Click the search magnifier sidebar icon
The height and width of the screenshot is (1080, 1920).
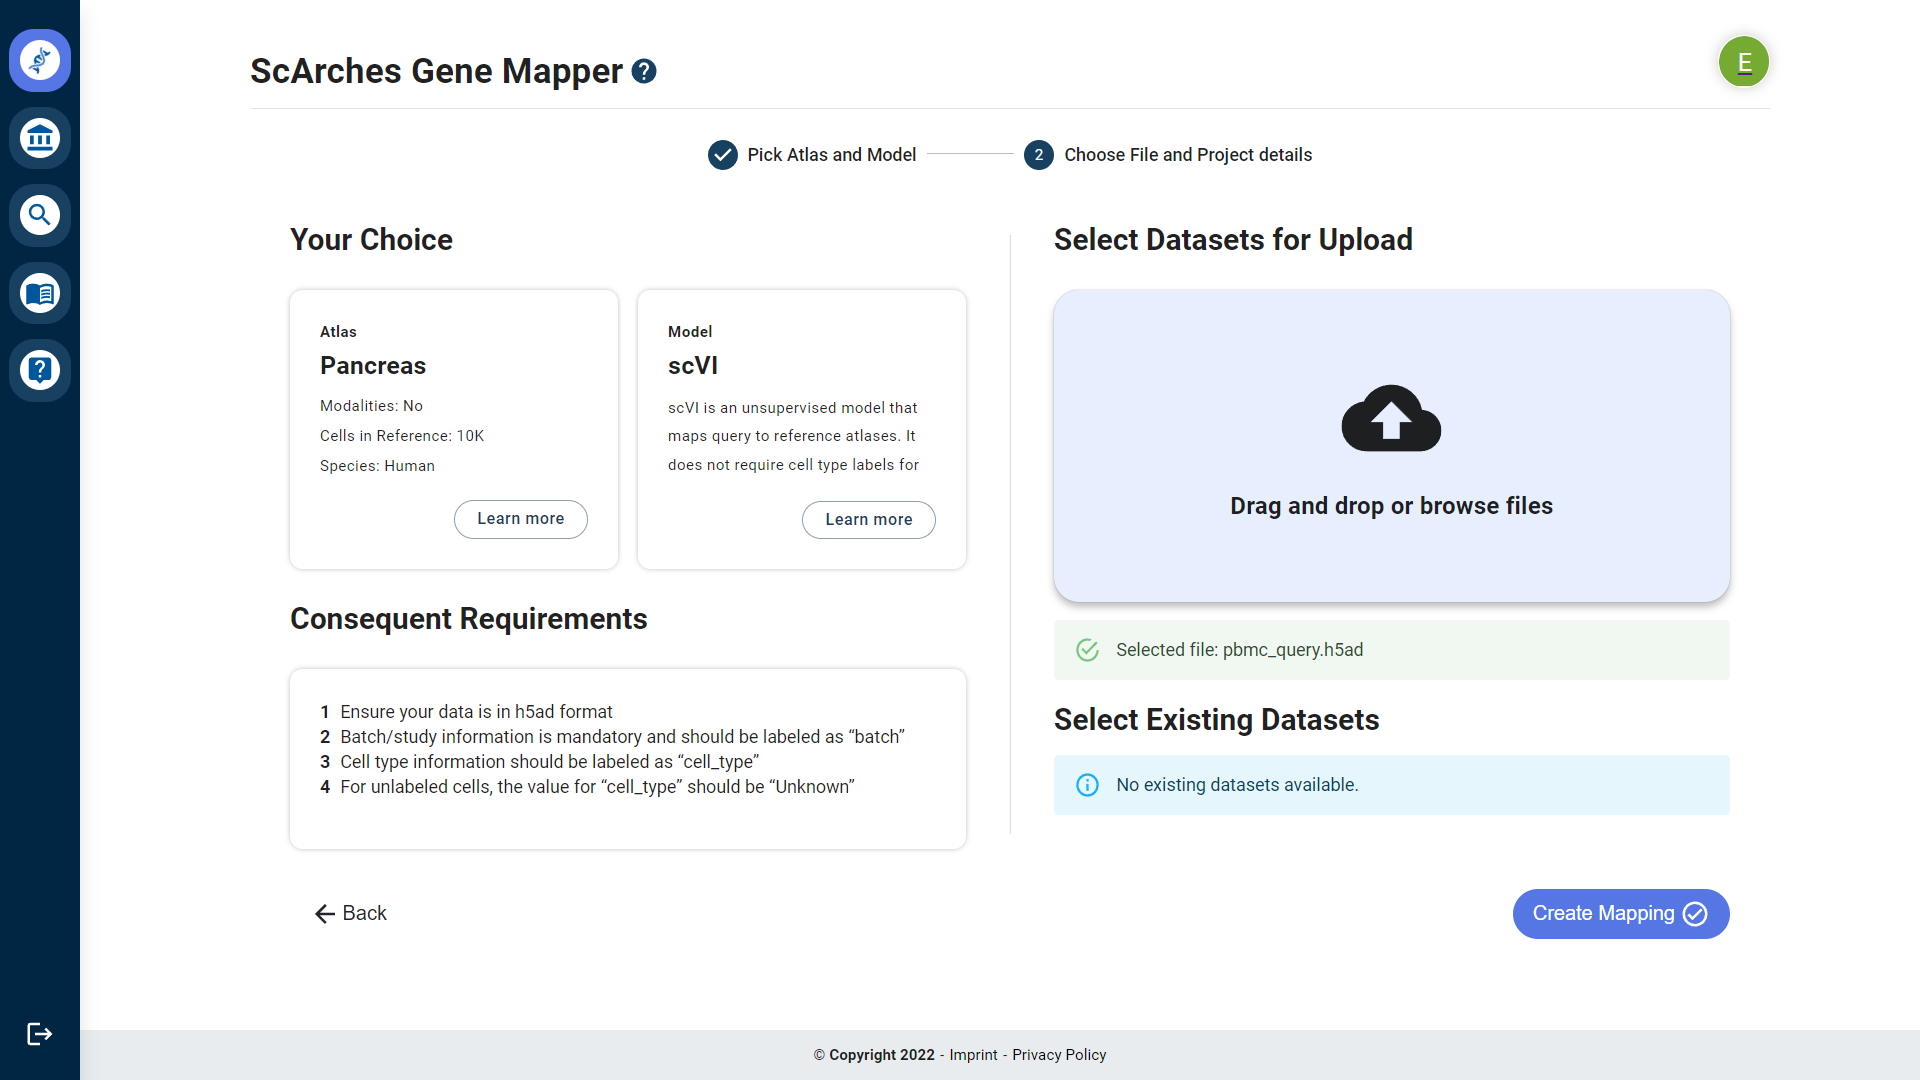coord(40,215)
